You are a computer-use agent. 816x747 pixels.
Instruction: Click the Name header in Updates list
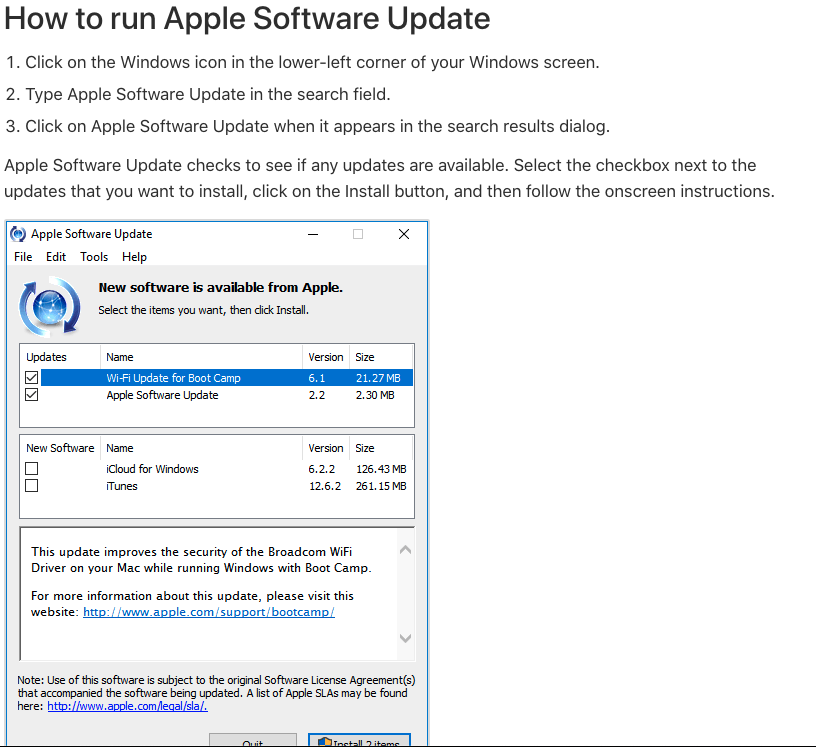pos(201,357)
